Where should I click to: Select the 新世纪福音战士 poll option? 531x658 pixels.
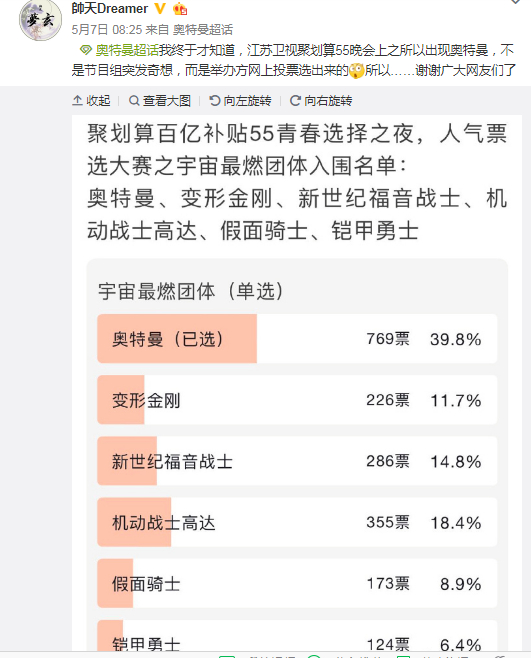[297, 461]
